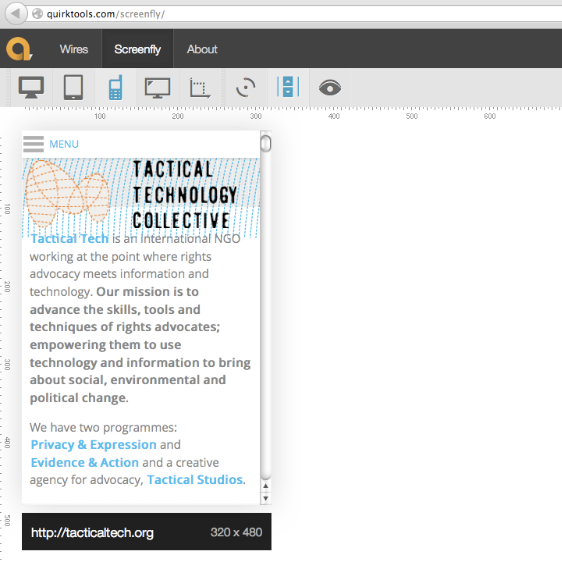Go back with the browser arrow
This screenshot has height=562, width=562.
tap(15, 14)
